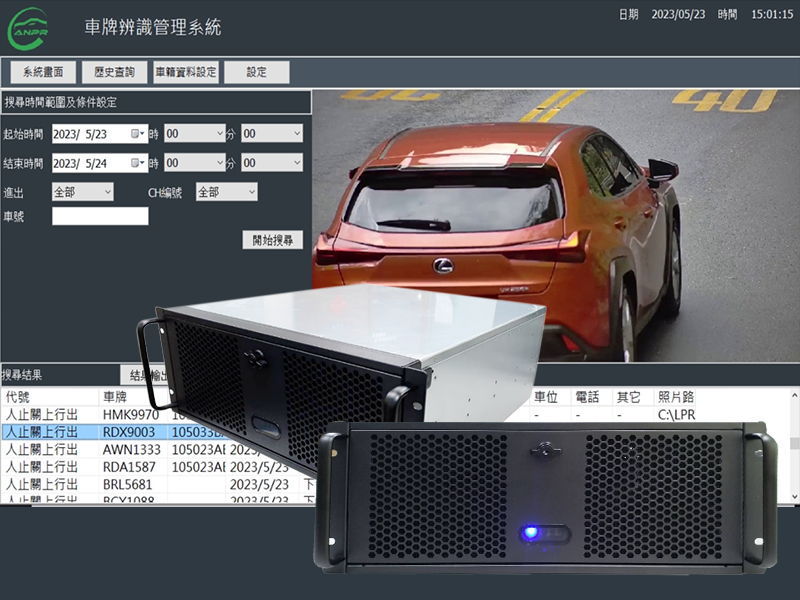Click the 車牌 column header

(x=118, y=397)
